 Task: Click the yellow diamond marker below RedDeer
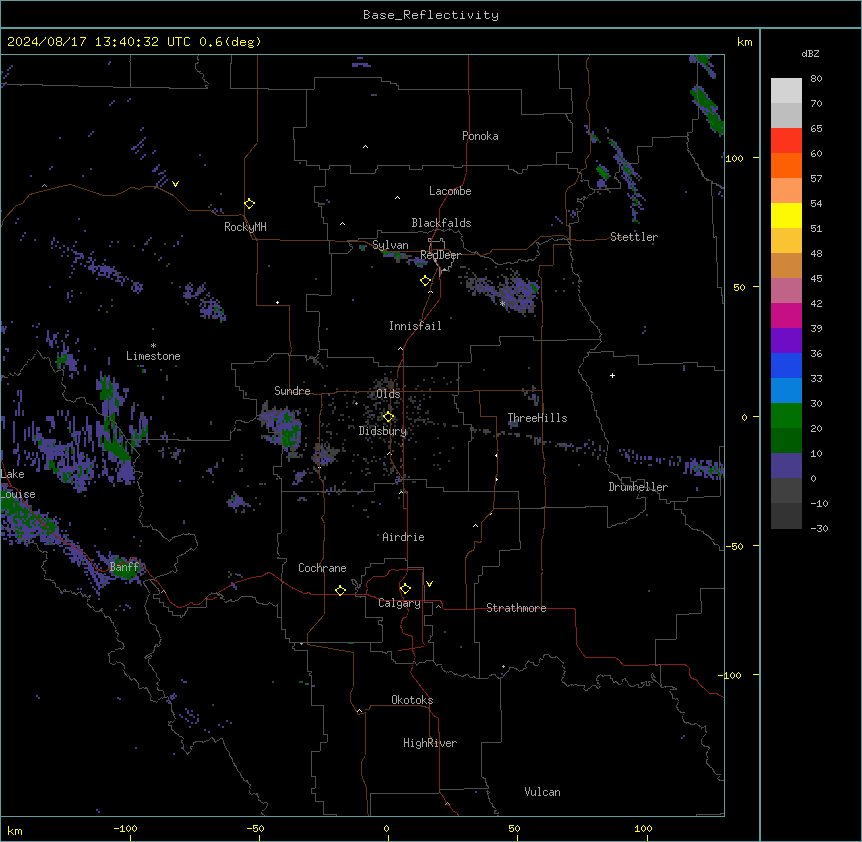pos(425,281)
